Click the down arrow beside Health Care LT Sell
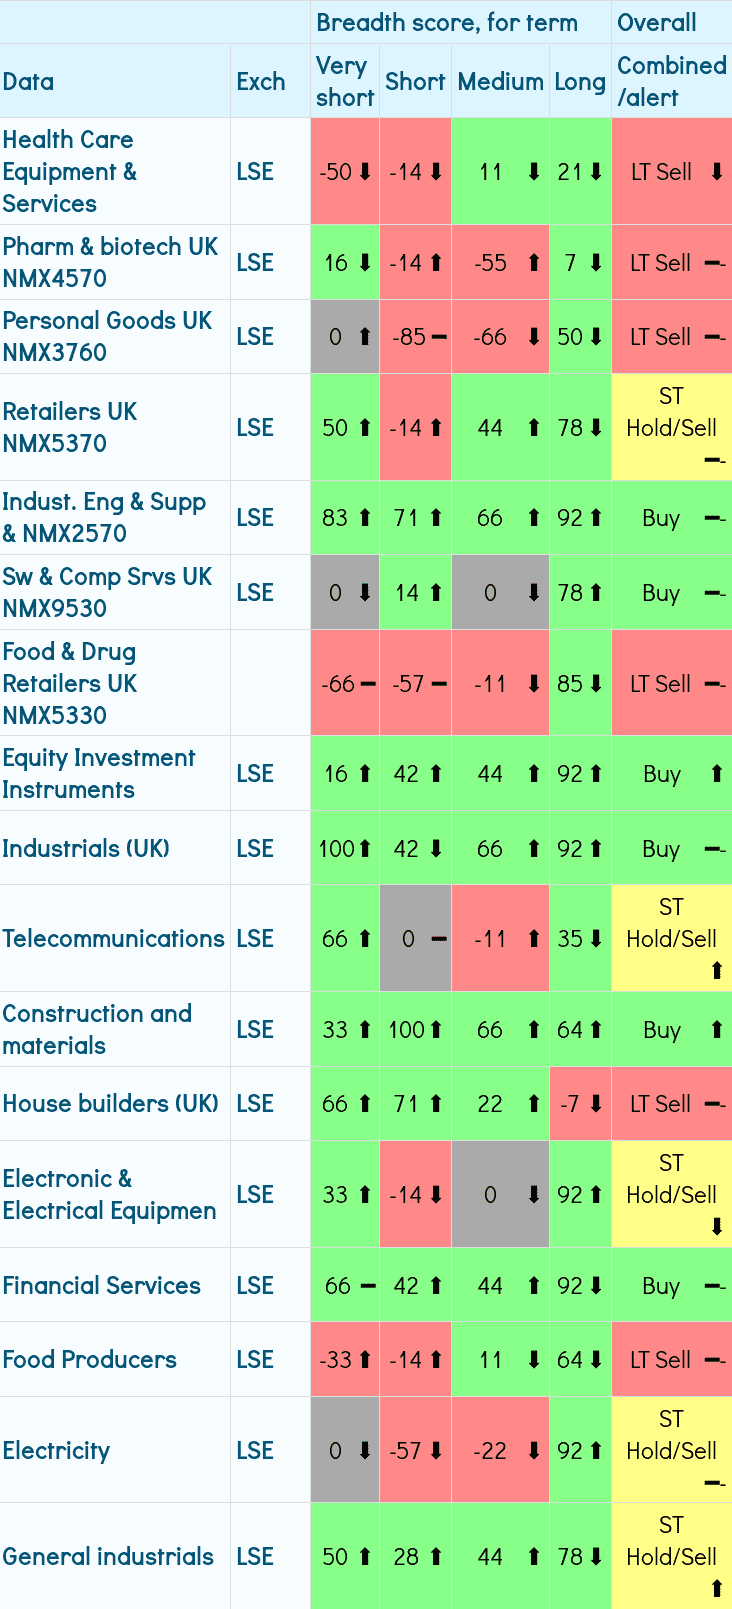732x1609 pixels. click(x=717, y=172)
